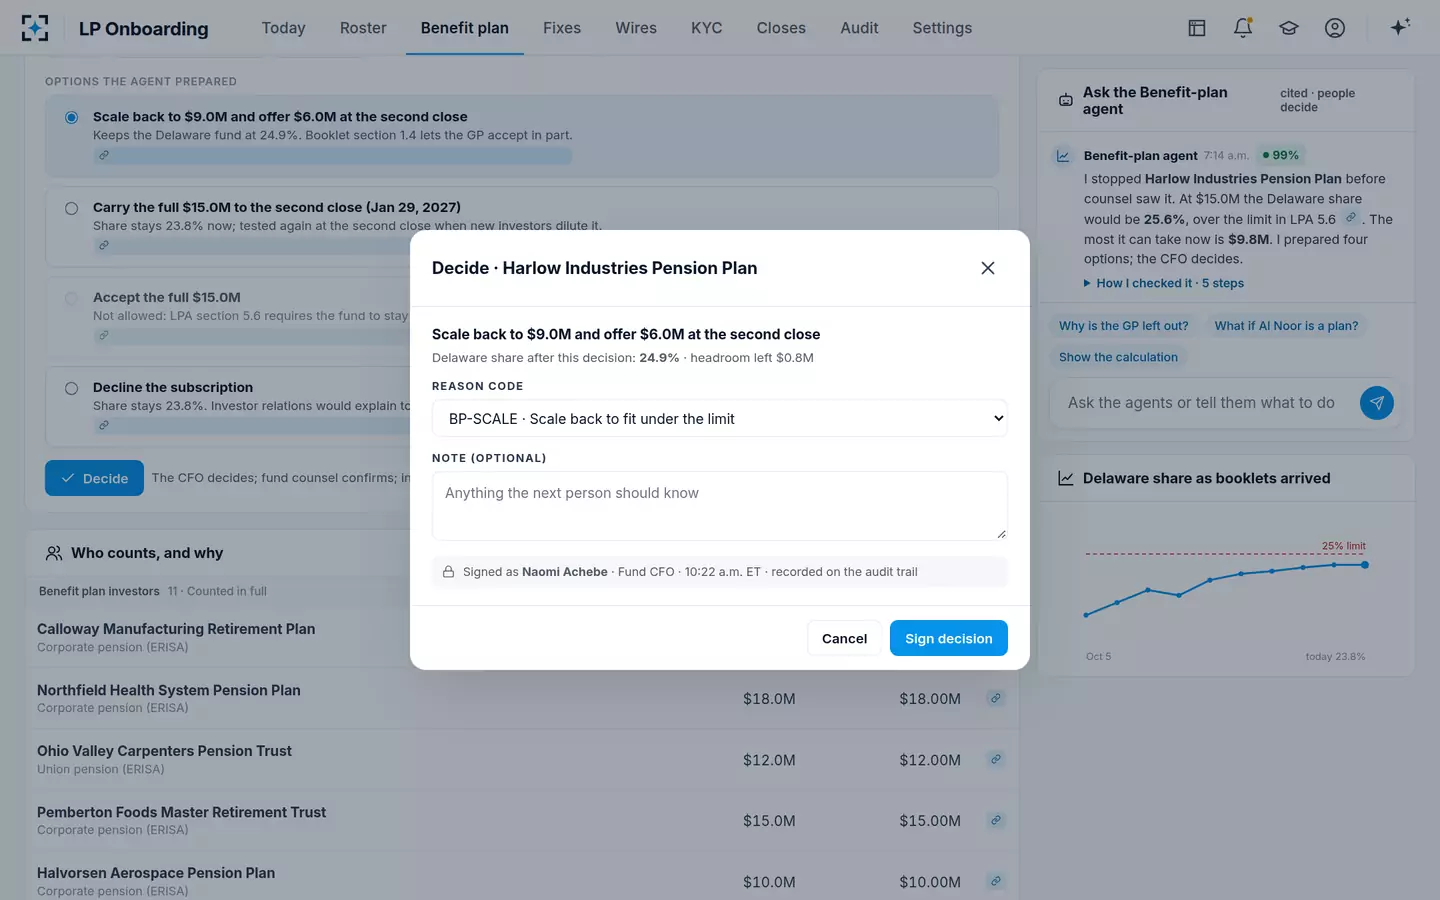Click the $18.00M value in Northfield row
The image size is (1440, 900).
pos(930,699)
